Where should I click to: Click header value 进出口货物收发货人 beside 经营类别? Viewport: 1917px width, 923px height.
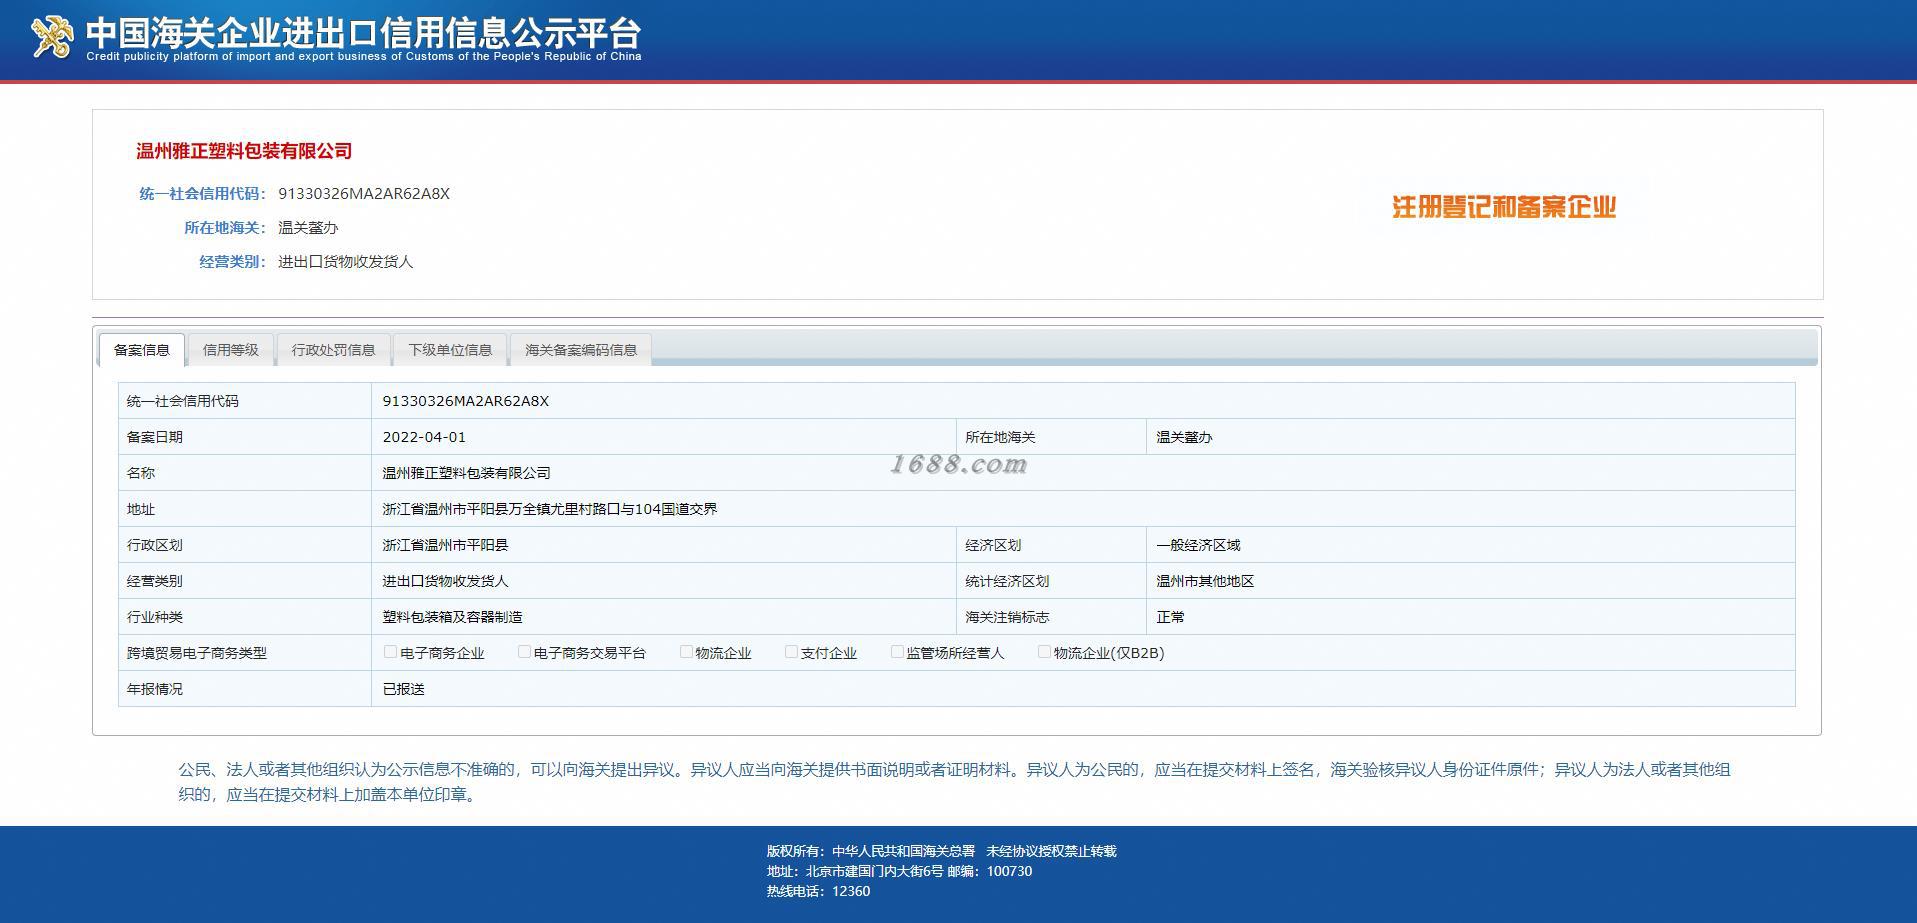point(345,262)
